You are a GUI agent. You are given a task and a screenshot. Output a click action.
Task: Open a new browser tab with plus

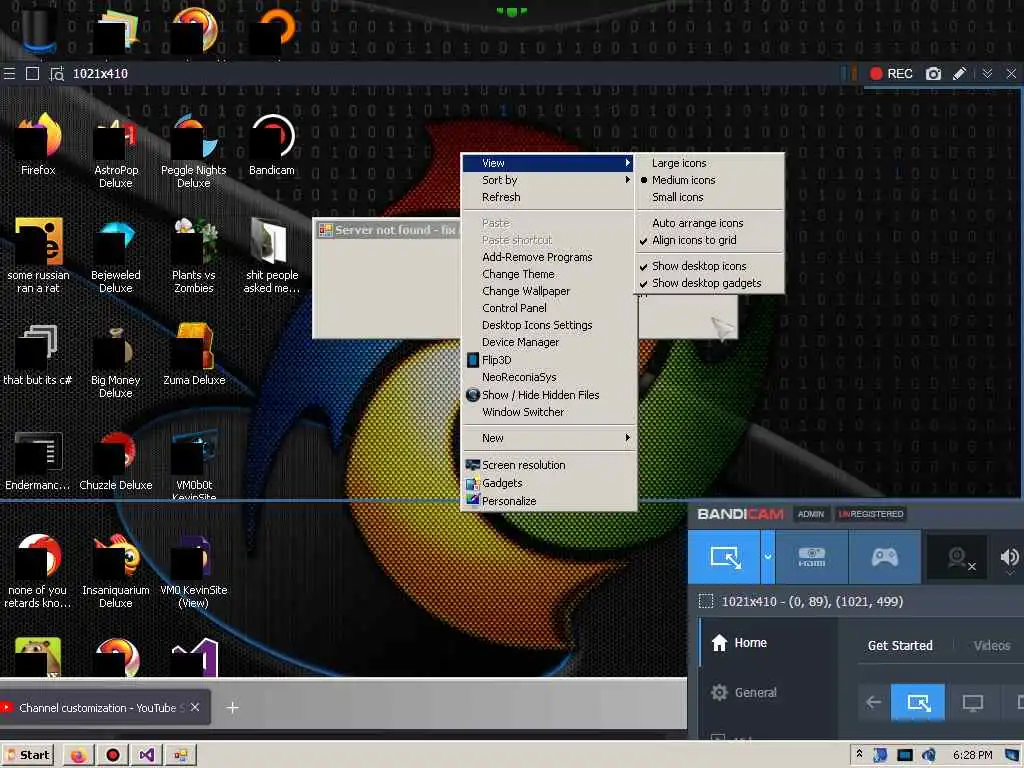tap(232, 708)
